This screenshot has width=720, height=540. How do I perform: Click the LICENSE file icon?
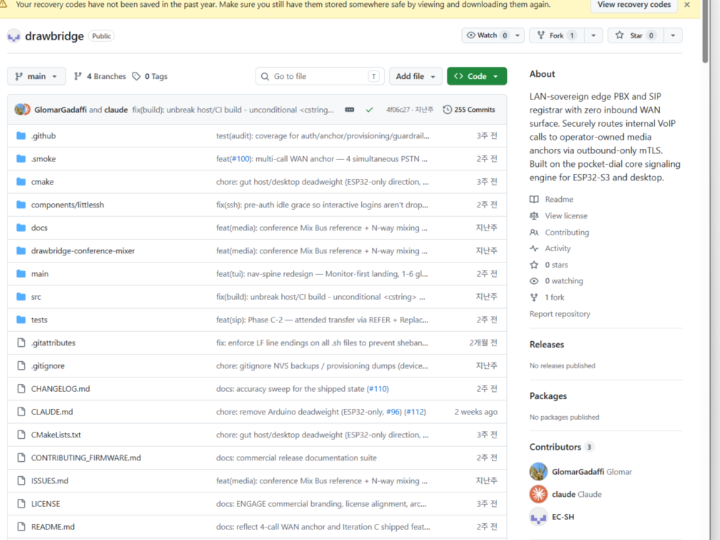[x=21, y=504]
